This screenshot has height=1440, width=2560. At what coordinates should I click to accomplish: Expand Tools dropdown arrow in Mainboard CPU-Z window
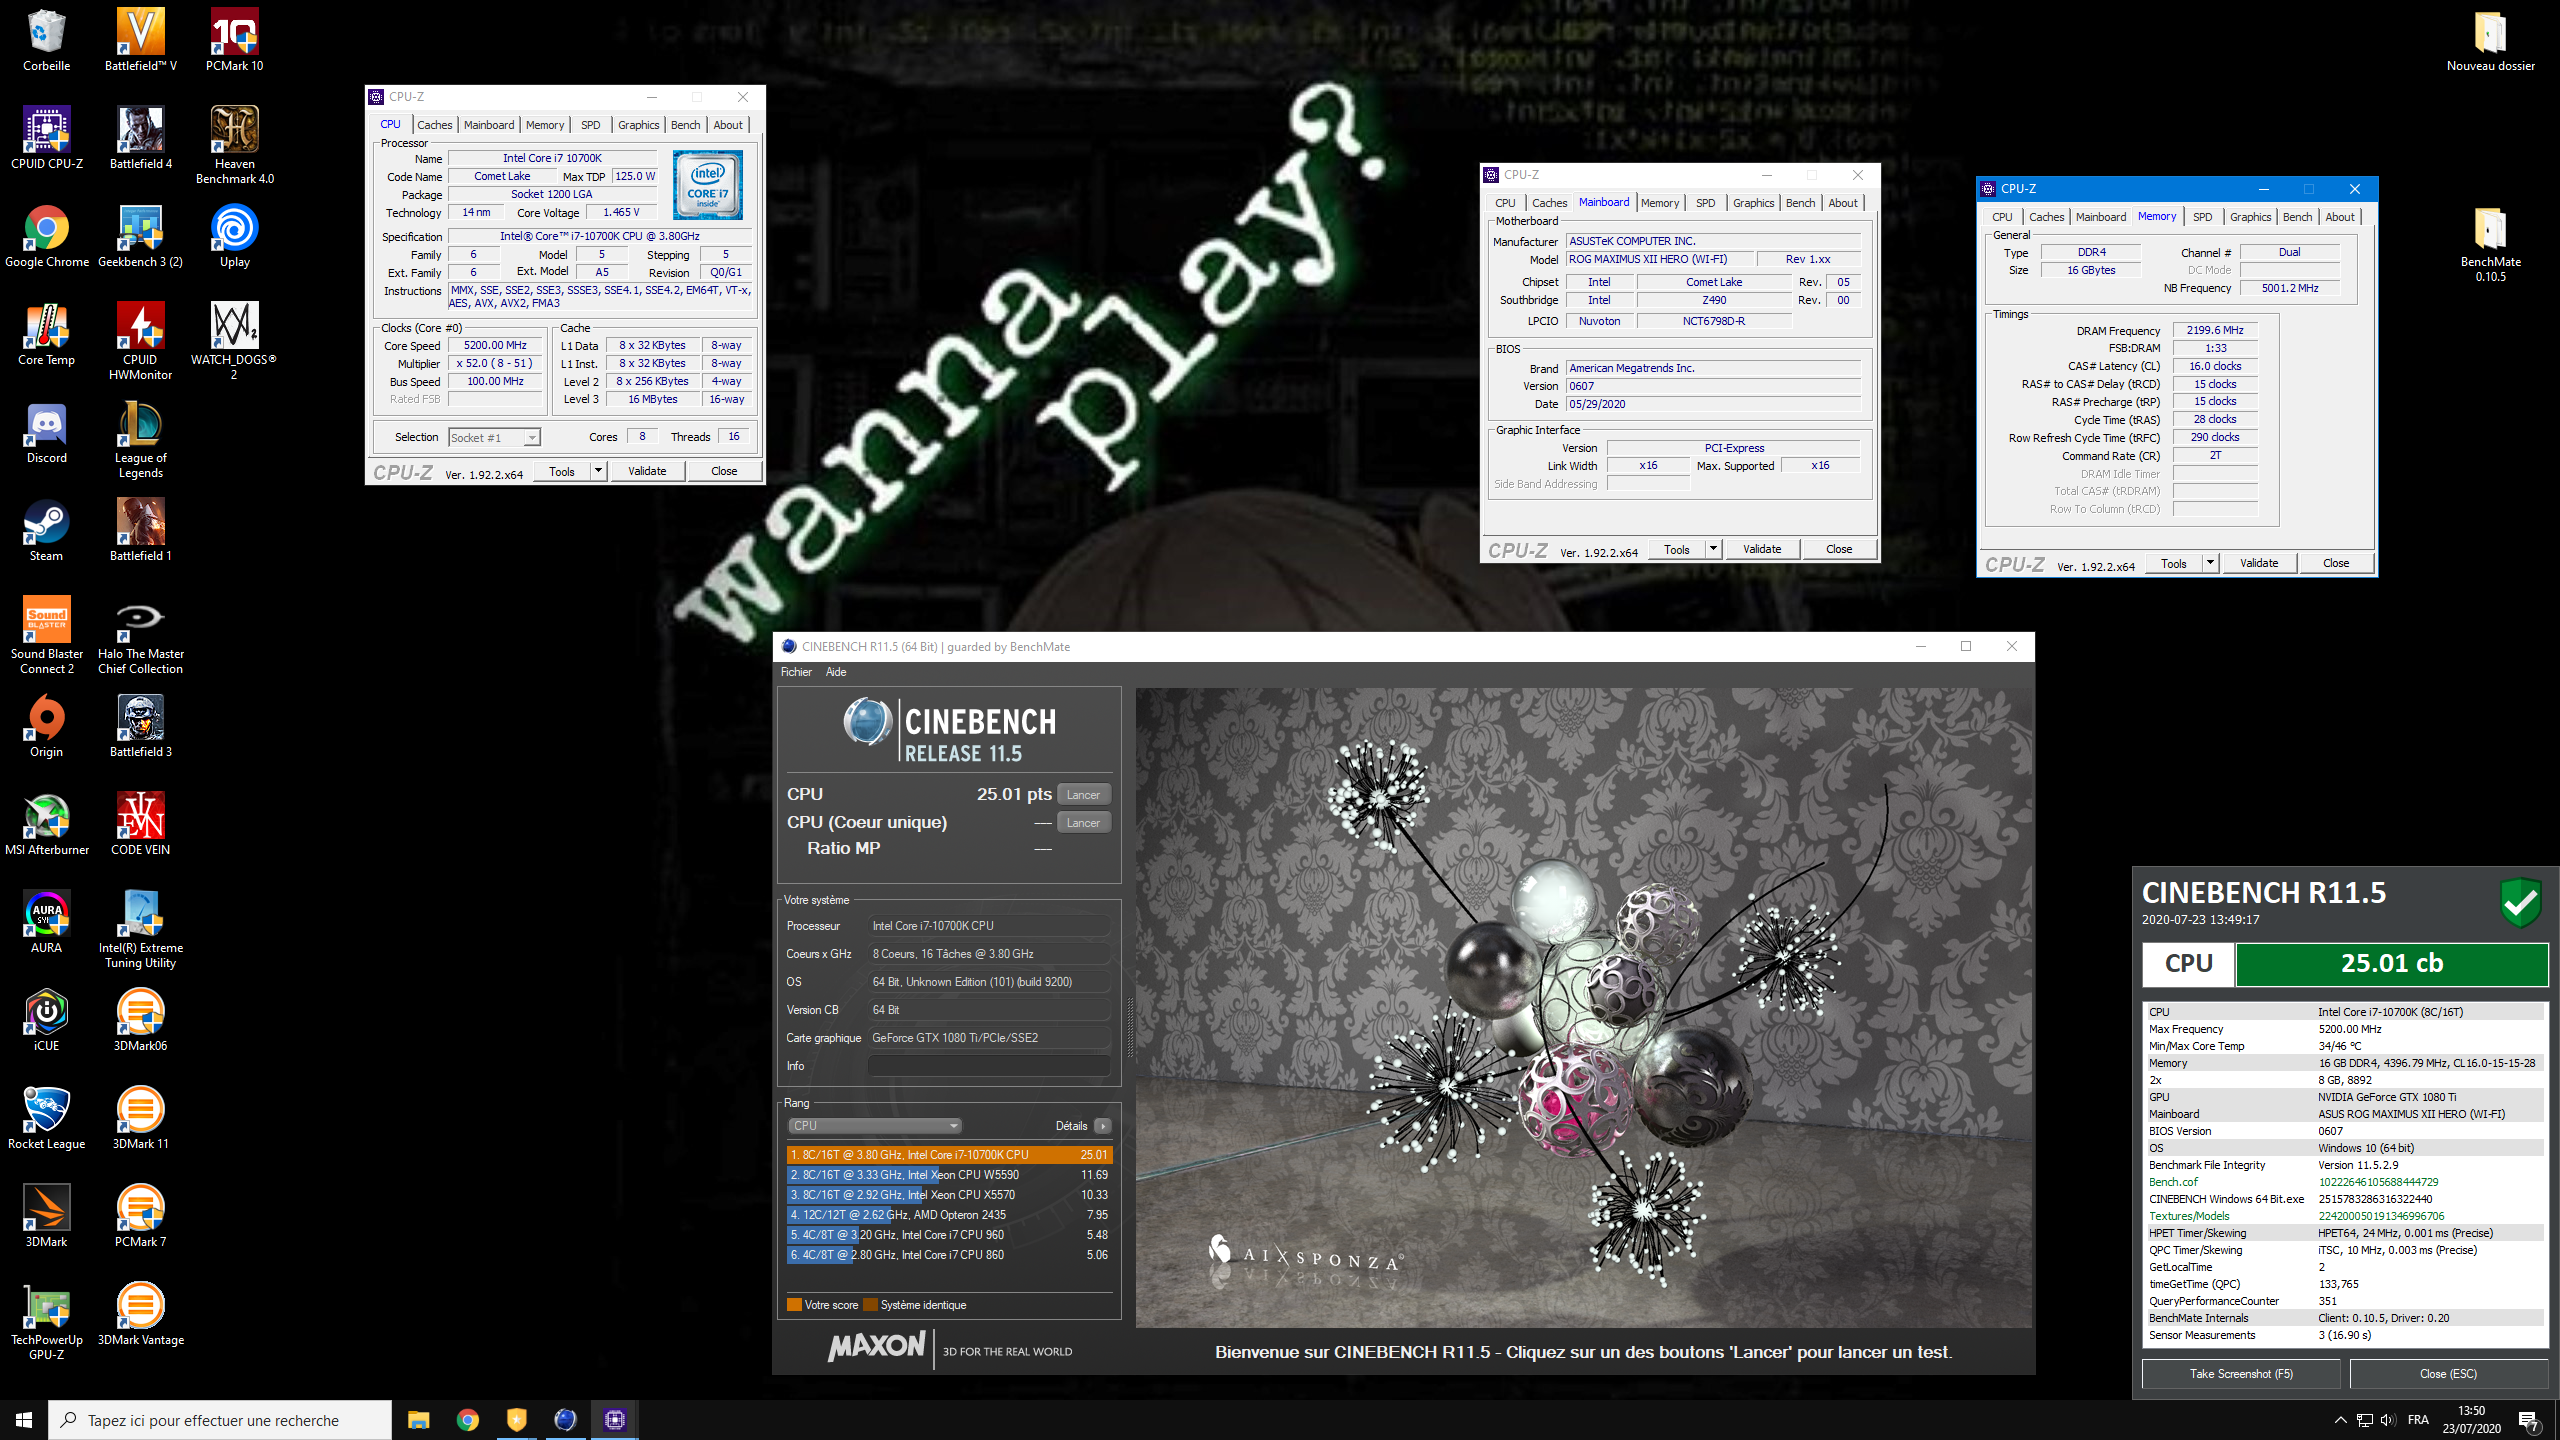1713,549
